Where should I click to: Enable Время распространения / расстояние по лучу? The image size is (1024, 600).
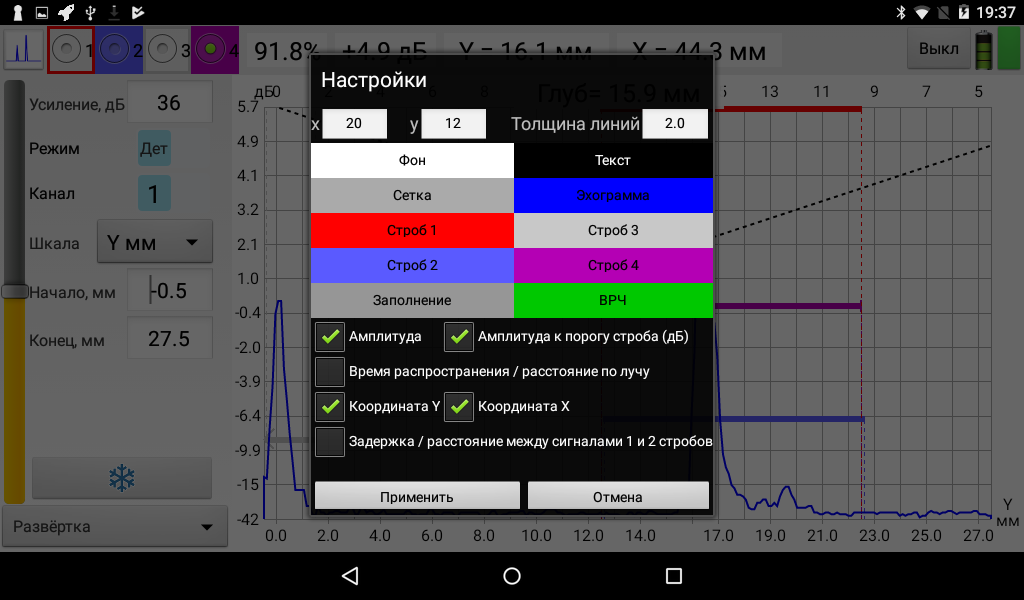pyautogui.click(x=330, y=371)
